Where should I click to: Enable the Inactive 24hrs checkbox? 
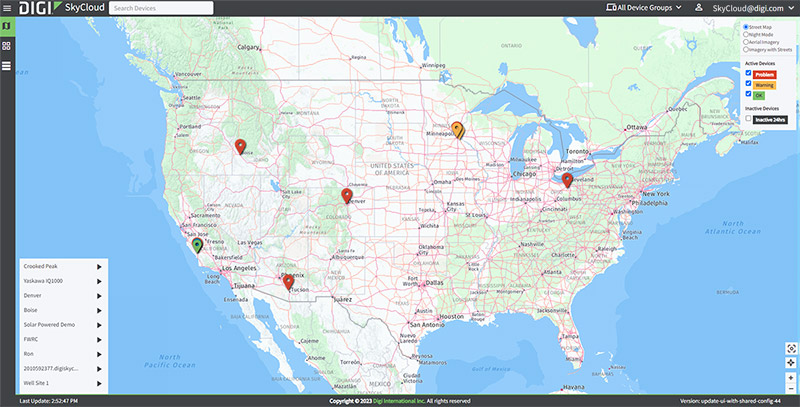click(x=748, y=119)
